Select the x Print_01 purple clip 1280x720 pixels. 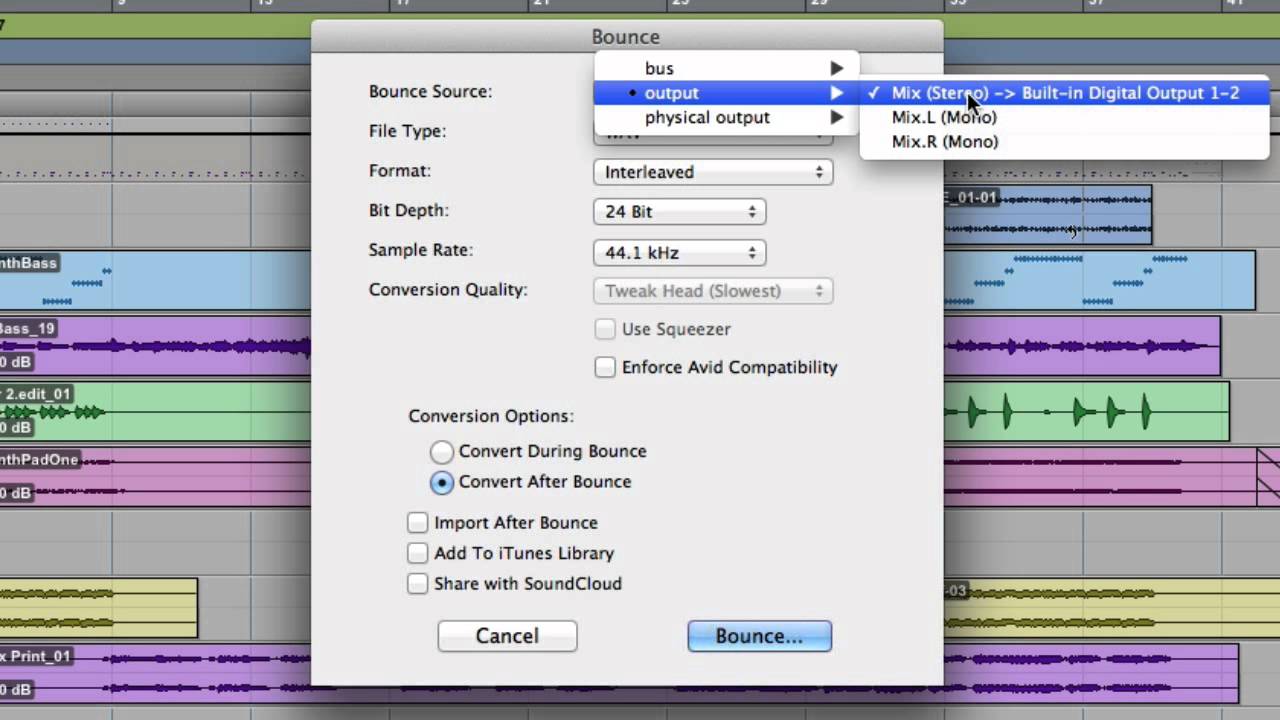coord(155,674)
